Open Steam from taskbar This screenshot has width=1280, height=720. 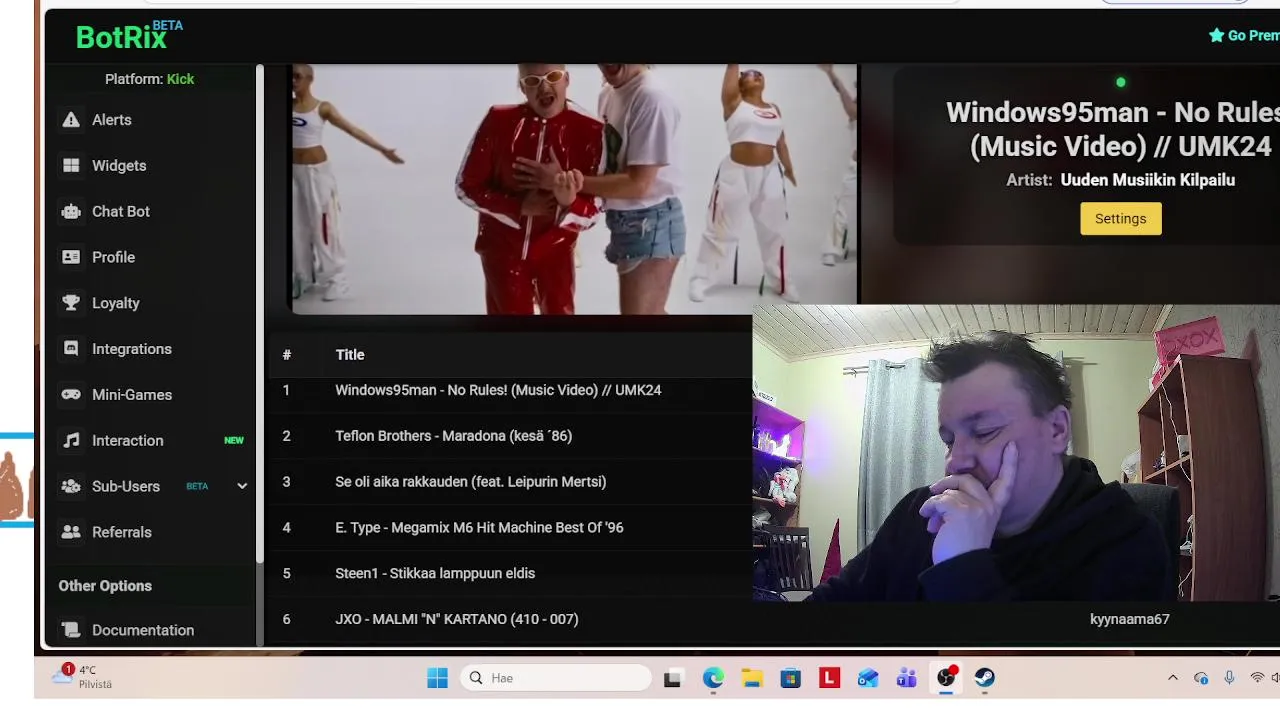[985, 679]
